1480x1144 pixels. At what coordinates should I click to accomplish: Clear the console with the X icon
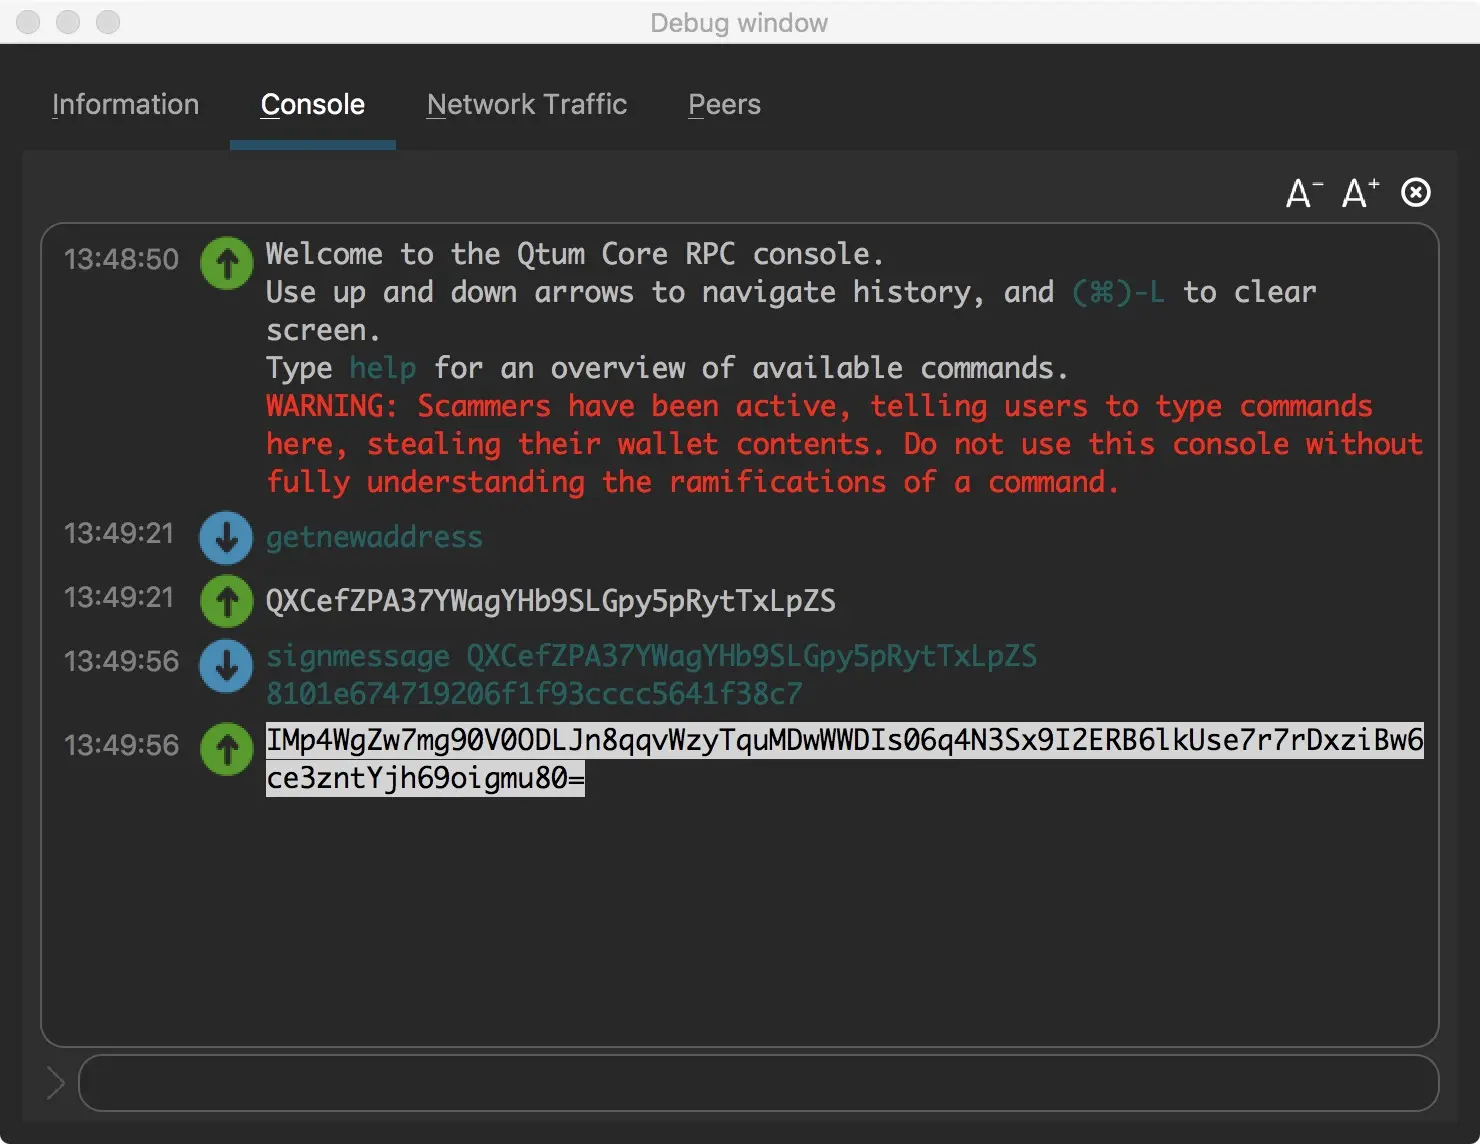pos(1416,192)
